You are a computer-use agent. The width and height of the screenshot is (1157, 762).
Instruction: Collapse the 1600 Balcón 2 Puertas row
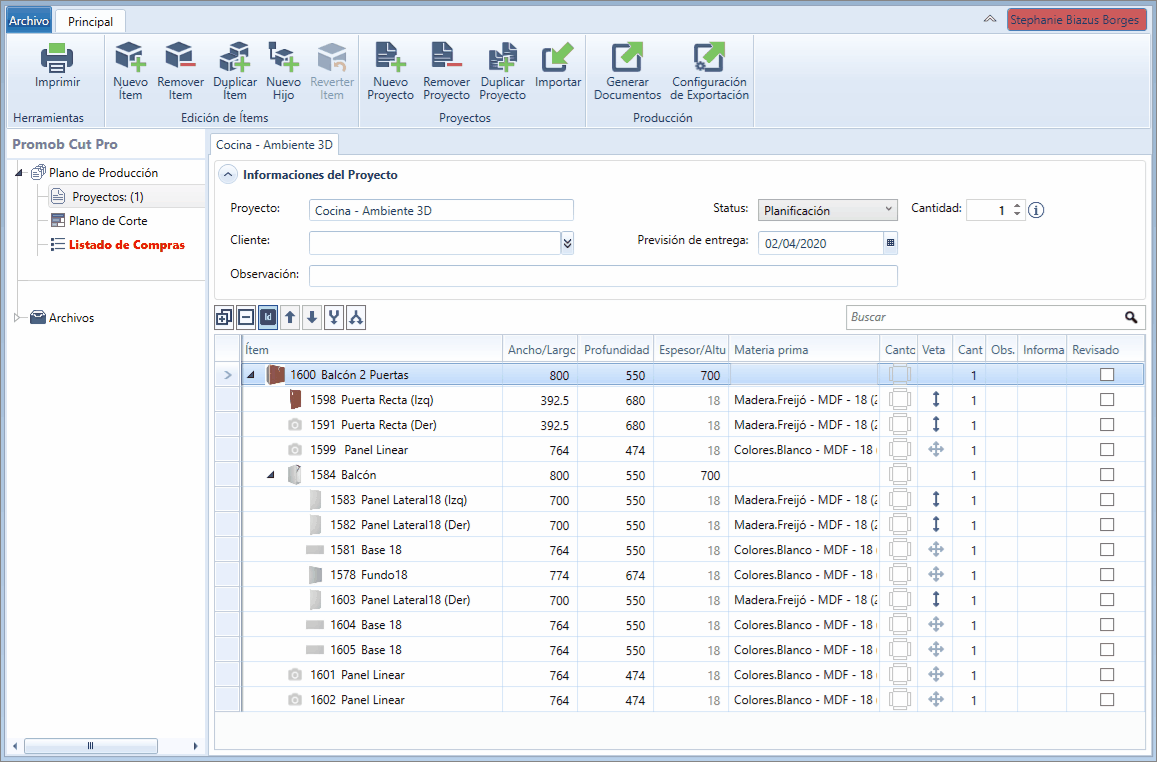251,375
